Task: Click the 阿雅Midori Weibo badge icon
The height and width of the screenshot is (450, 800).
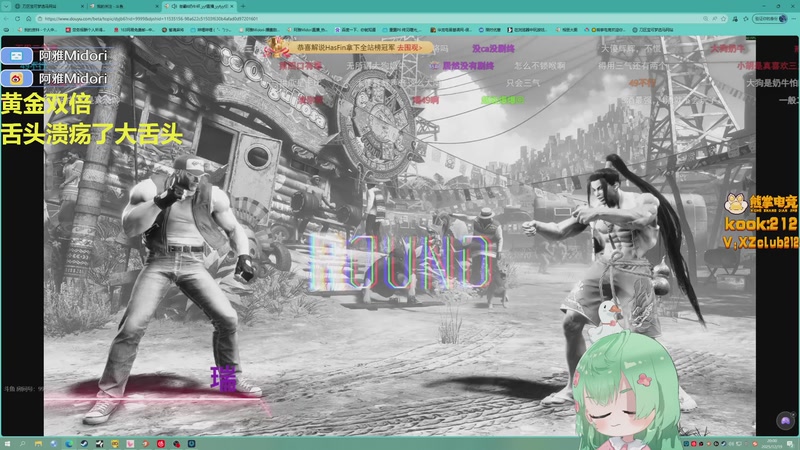Action: pos(16,78)
